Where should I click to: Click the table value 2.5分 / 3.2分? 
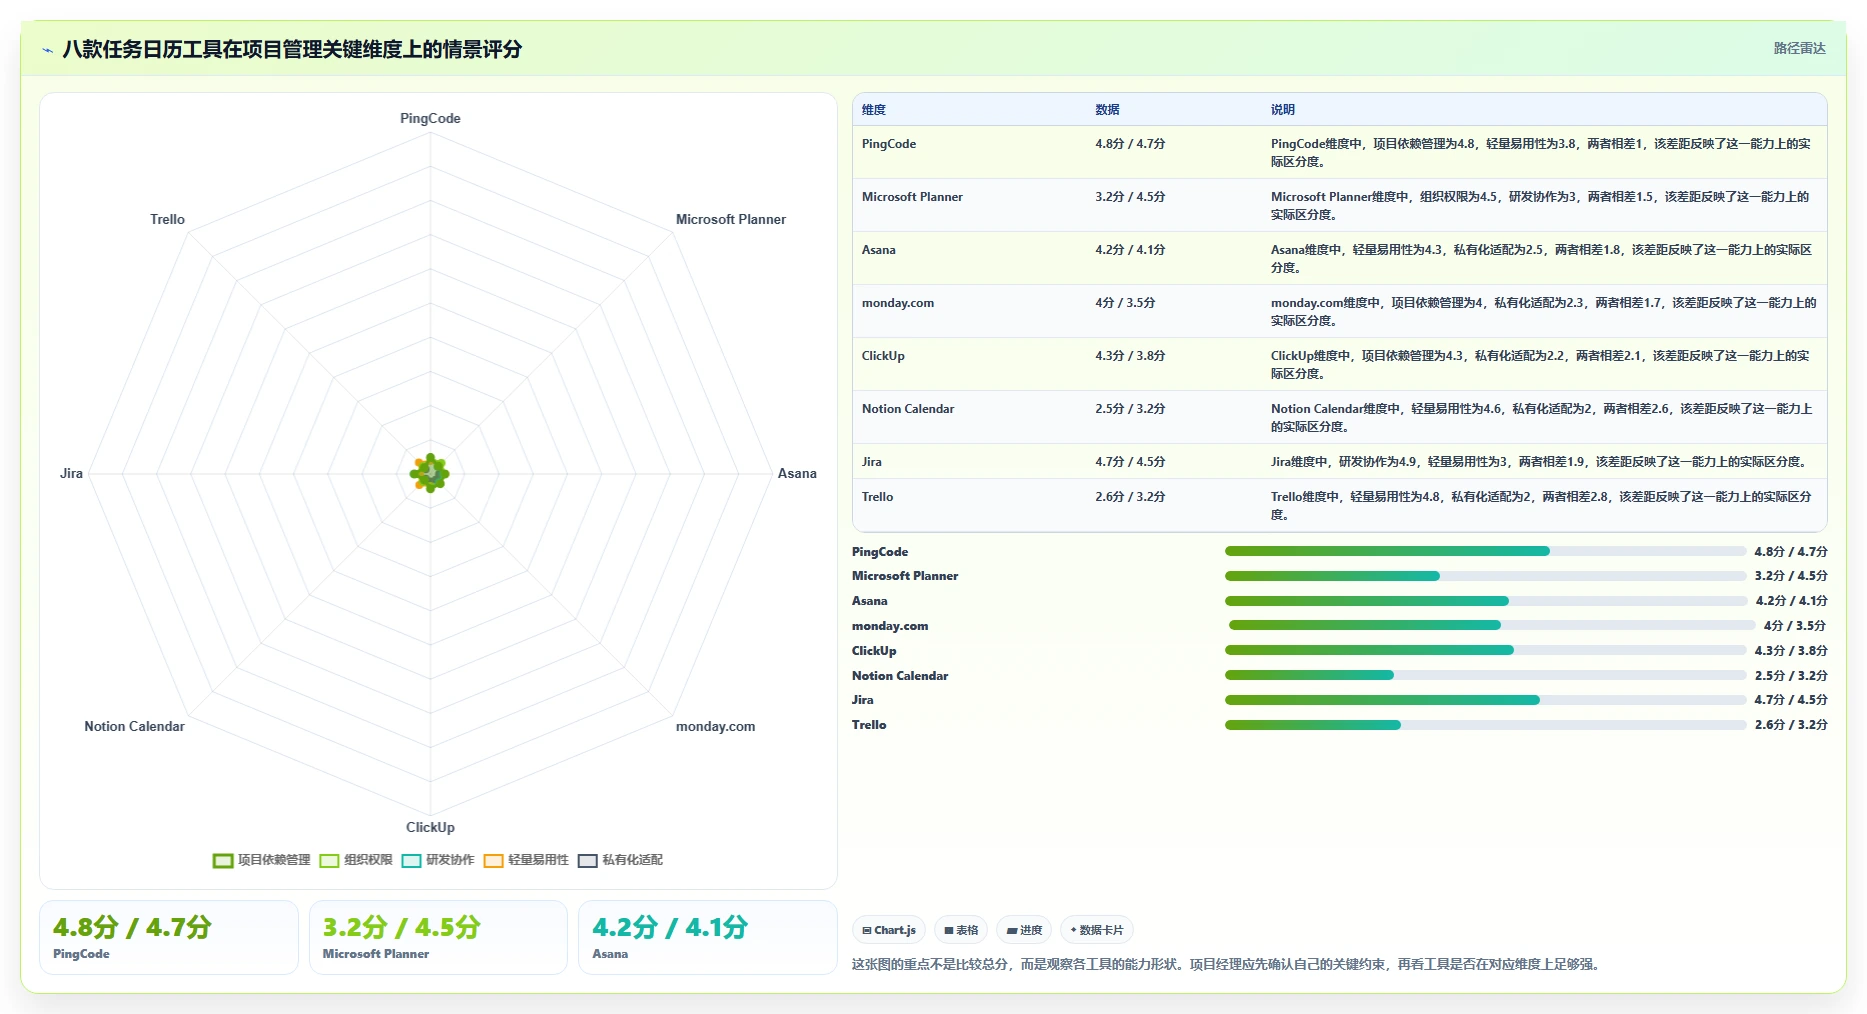pyautogui.click(x=1130, y=409)
